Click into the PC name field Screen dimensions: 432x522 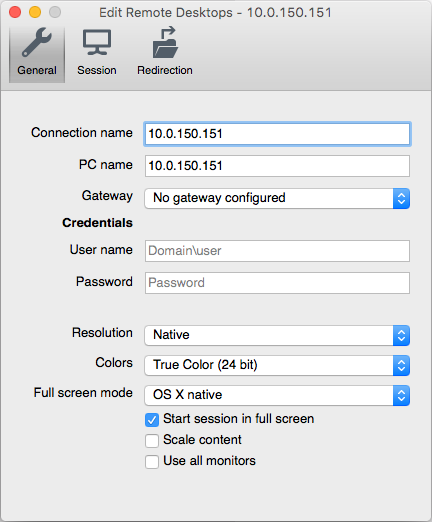[277, 166]
